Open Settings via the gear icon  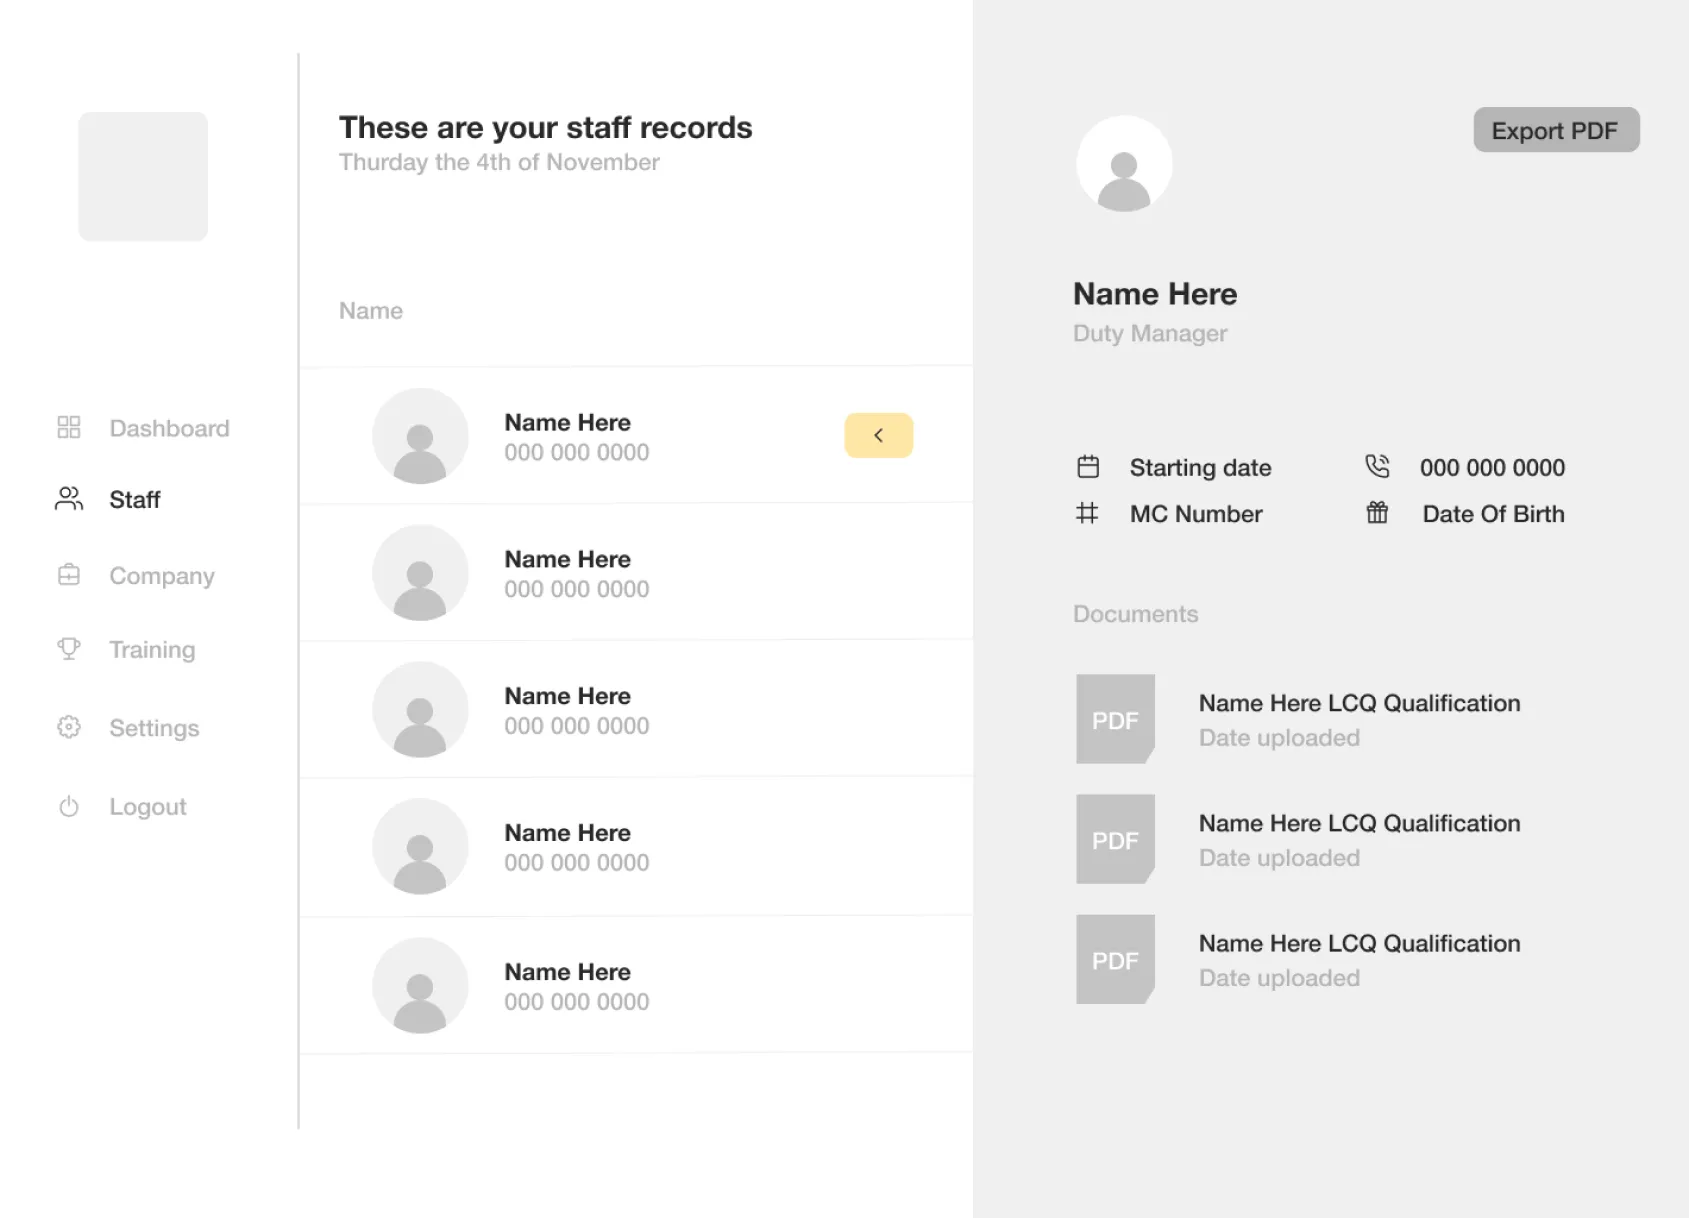click(x=69, y=727)
